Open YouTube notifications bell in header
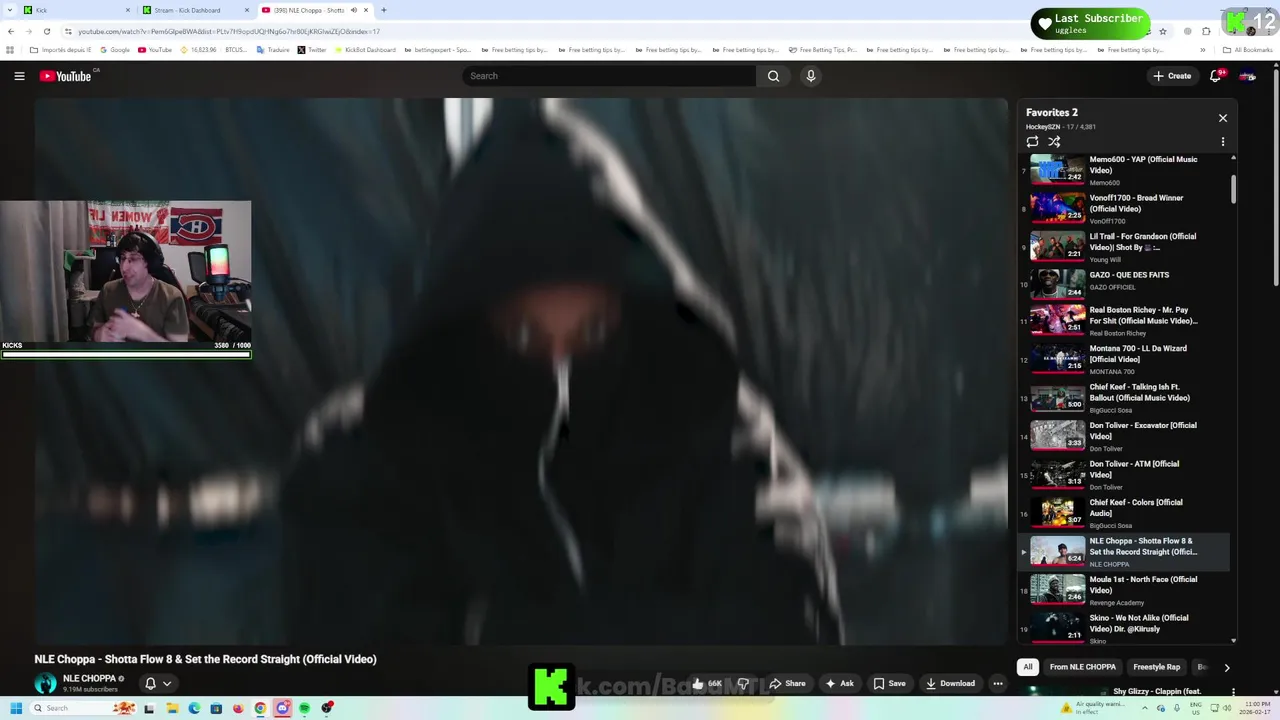 (1216, 76)
